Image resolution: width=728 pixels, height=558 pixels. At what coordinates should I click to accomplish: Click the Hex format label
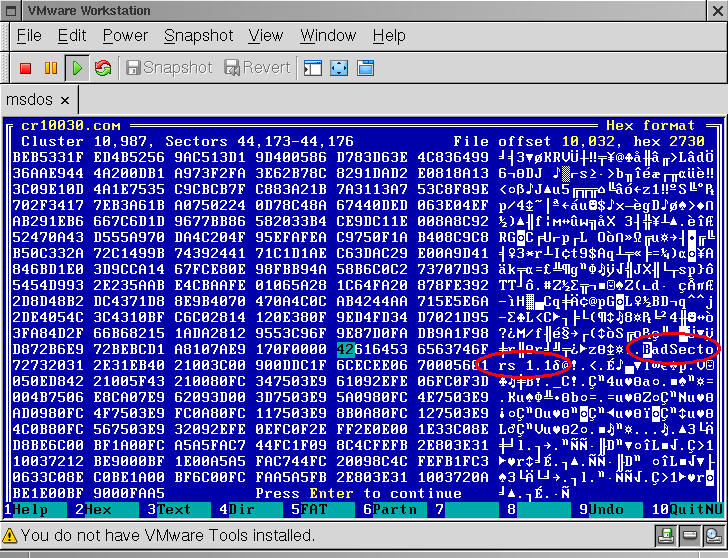[650, 126]
